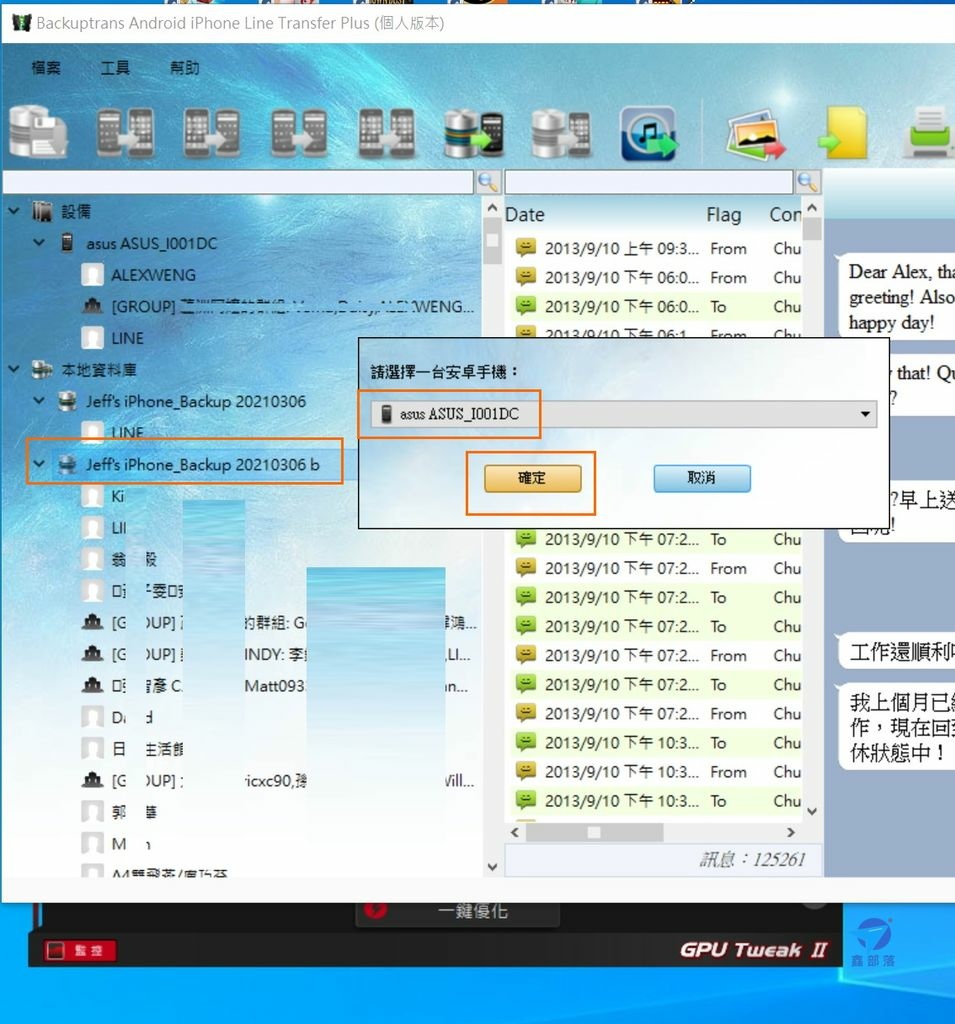Click the 確定 button in the dialog
This screenshot has width=955, height=1024.
coord(532,478)
